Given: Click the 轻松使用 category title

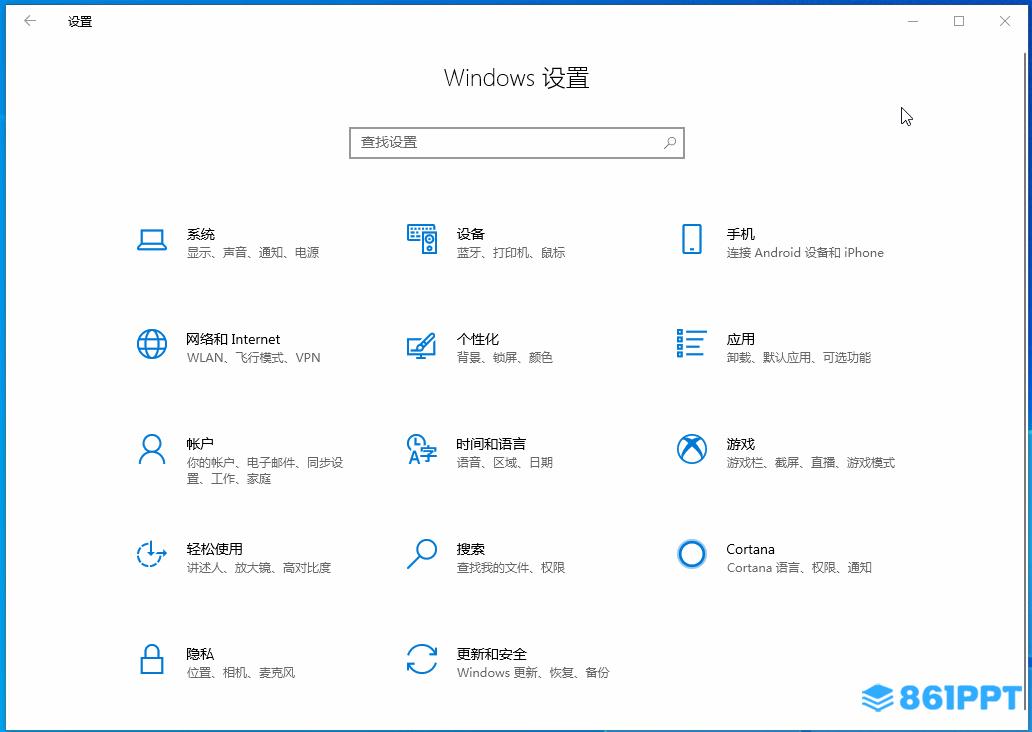Looking at the screenshot, I should click(x=215, y=549).
